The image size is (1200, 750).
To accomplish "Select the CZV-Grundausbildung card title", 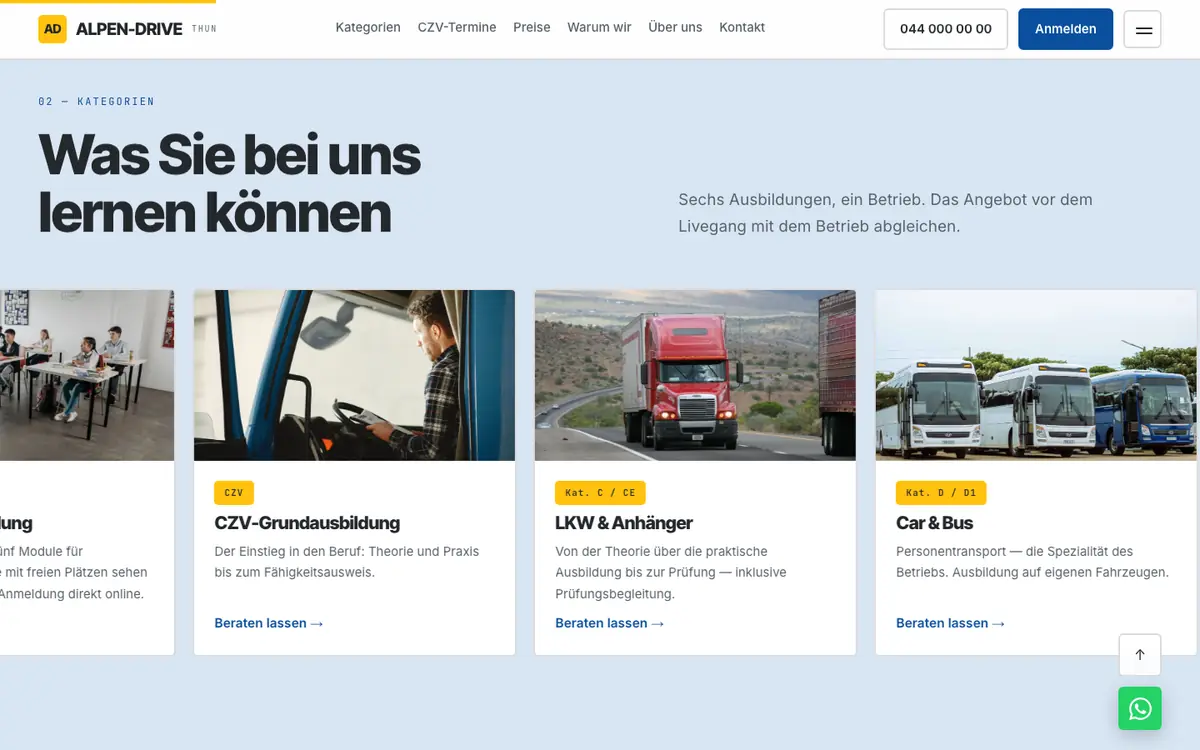I will pos(307,523).
